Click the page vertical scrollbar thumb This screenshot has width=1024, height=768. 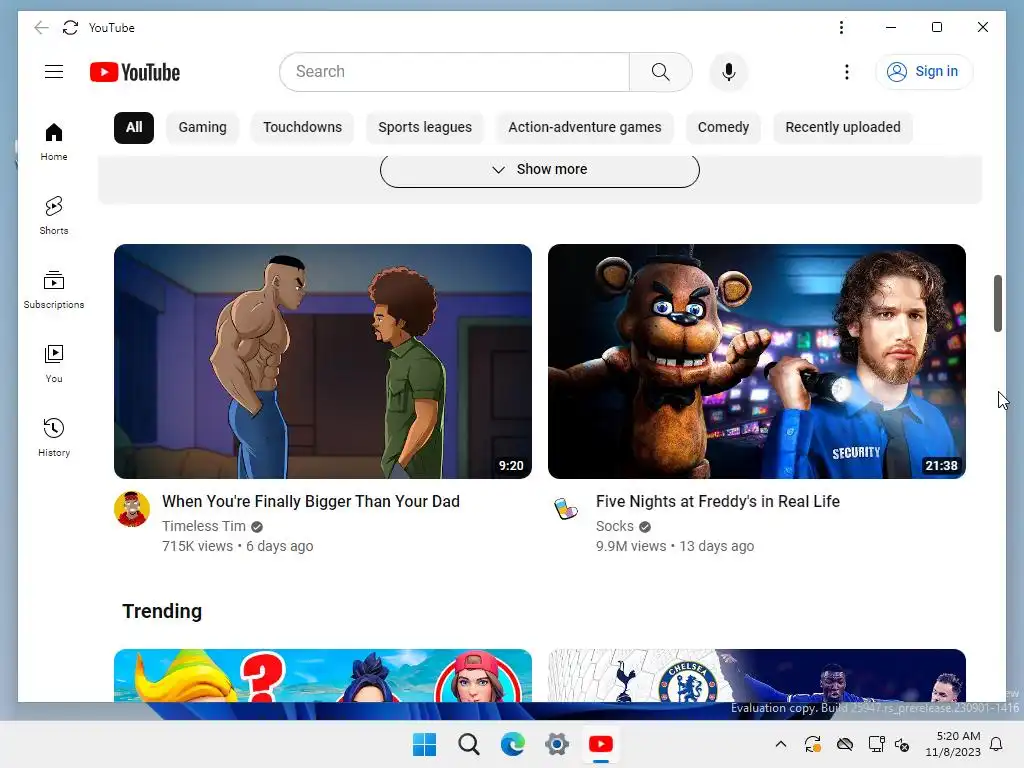click(997, 303)
